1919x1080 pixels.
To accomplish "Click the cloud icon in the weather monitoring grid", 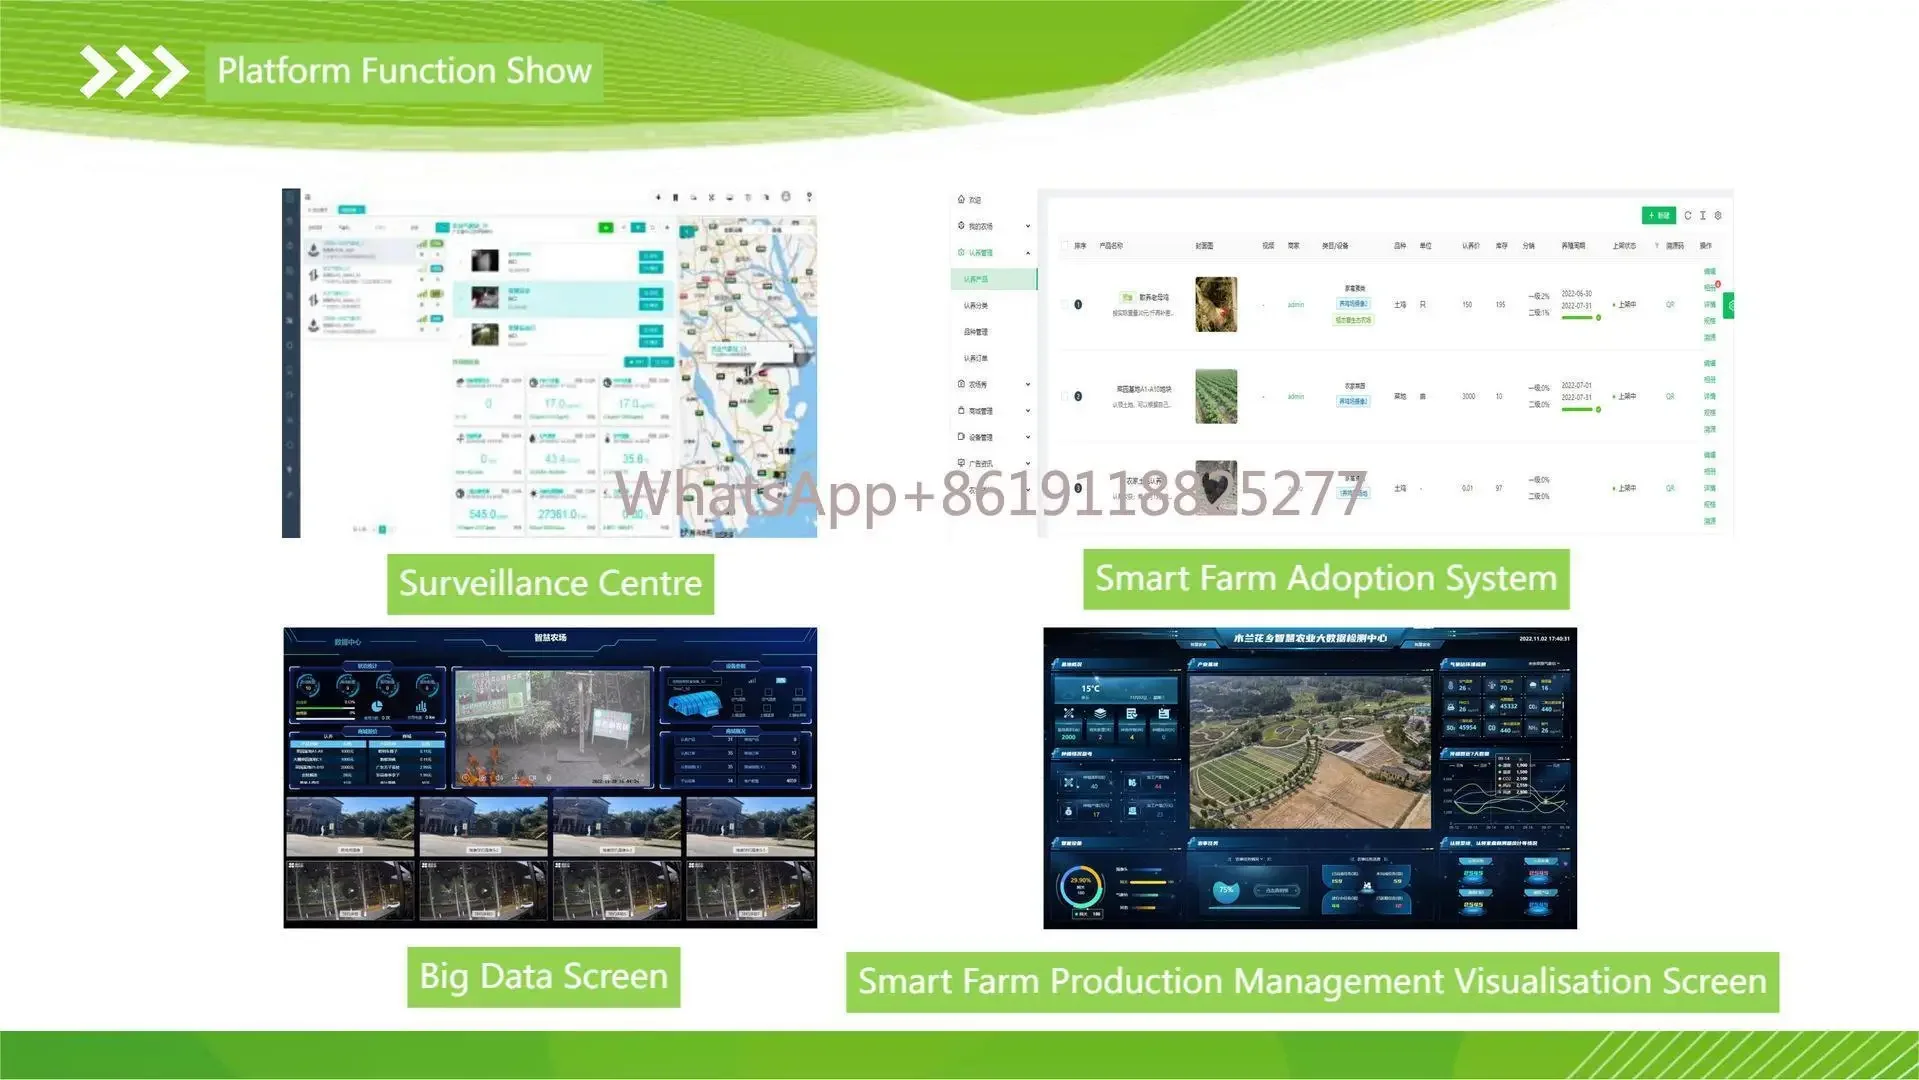I will click(1533, 685).
